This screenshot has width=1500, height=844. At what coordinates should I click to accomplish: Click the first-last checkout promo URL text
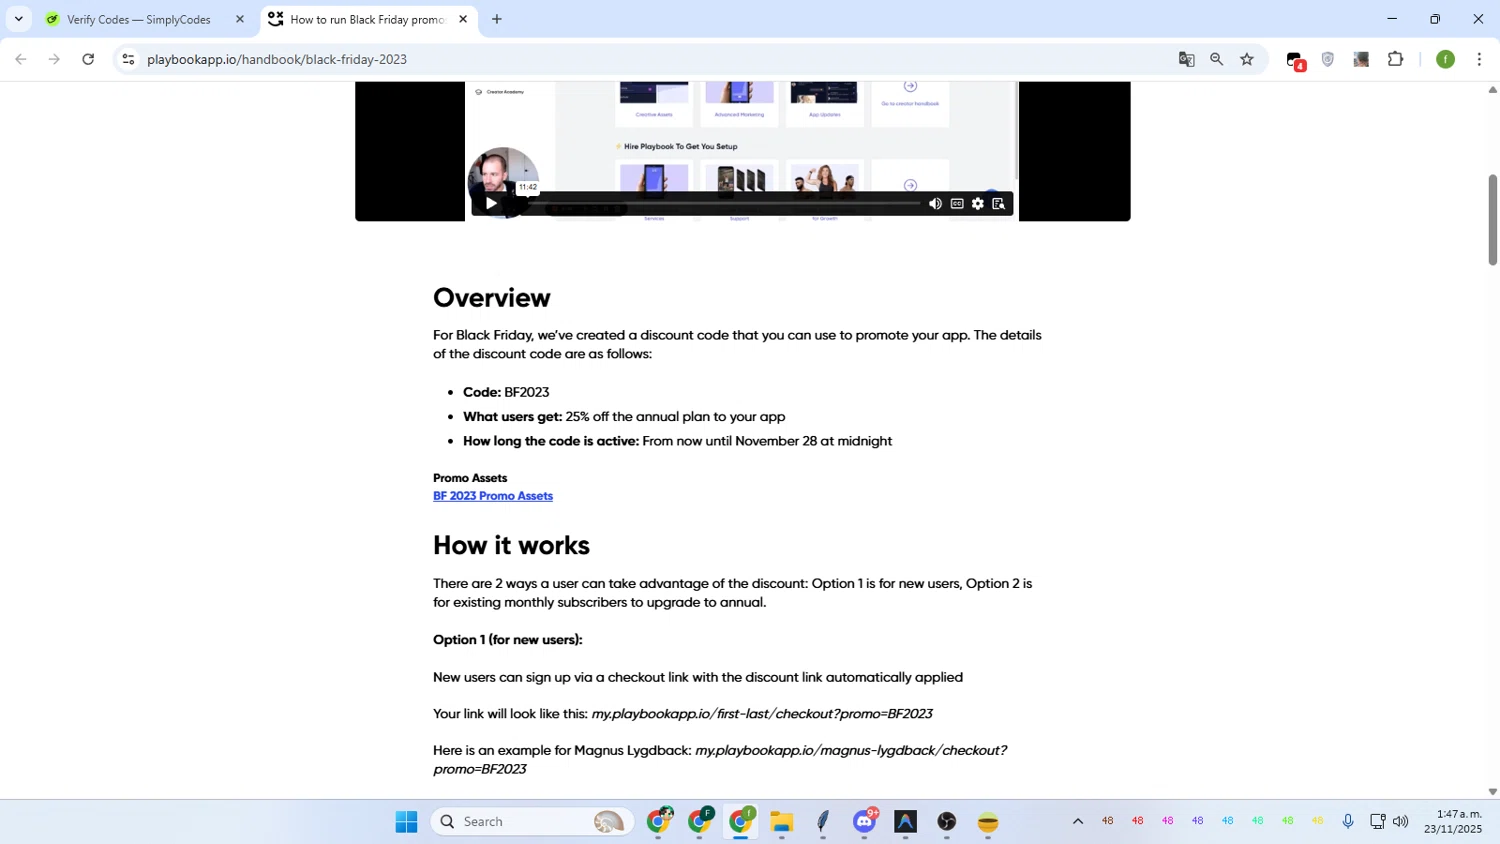coord(762,714)
